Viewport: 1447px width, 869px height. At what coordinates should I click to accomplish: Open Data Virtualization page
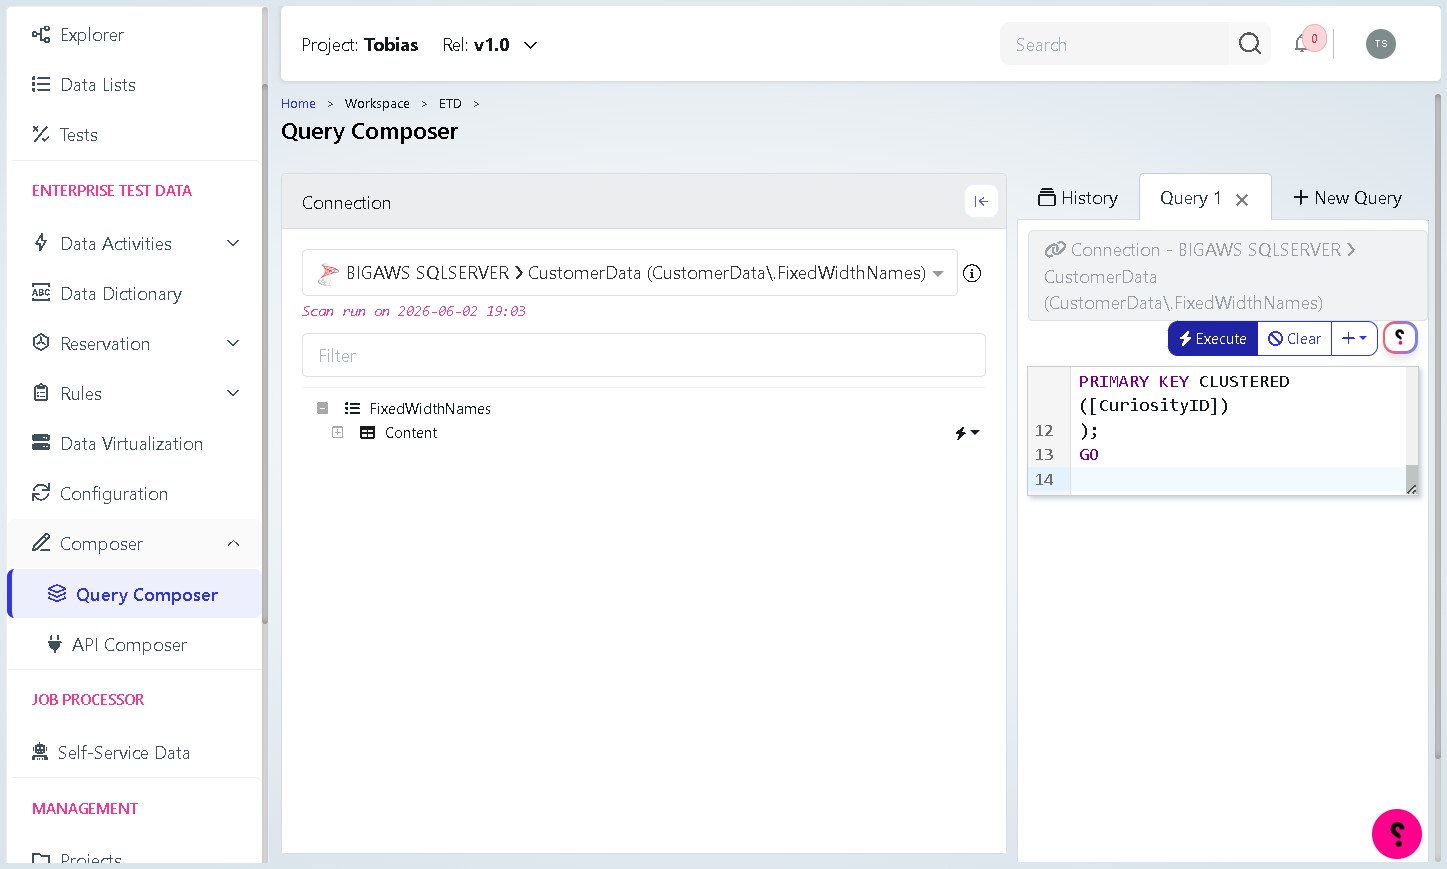pos(117,444)
